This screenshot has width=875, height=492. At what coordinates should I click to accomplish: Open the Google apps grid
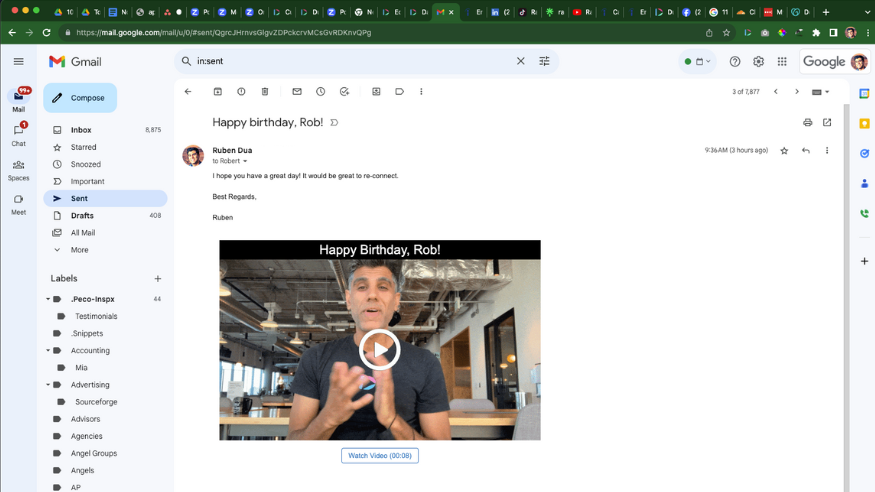pyautogui.click(x=782, y=61)
